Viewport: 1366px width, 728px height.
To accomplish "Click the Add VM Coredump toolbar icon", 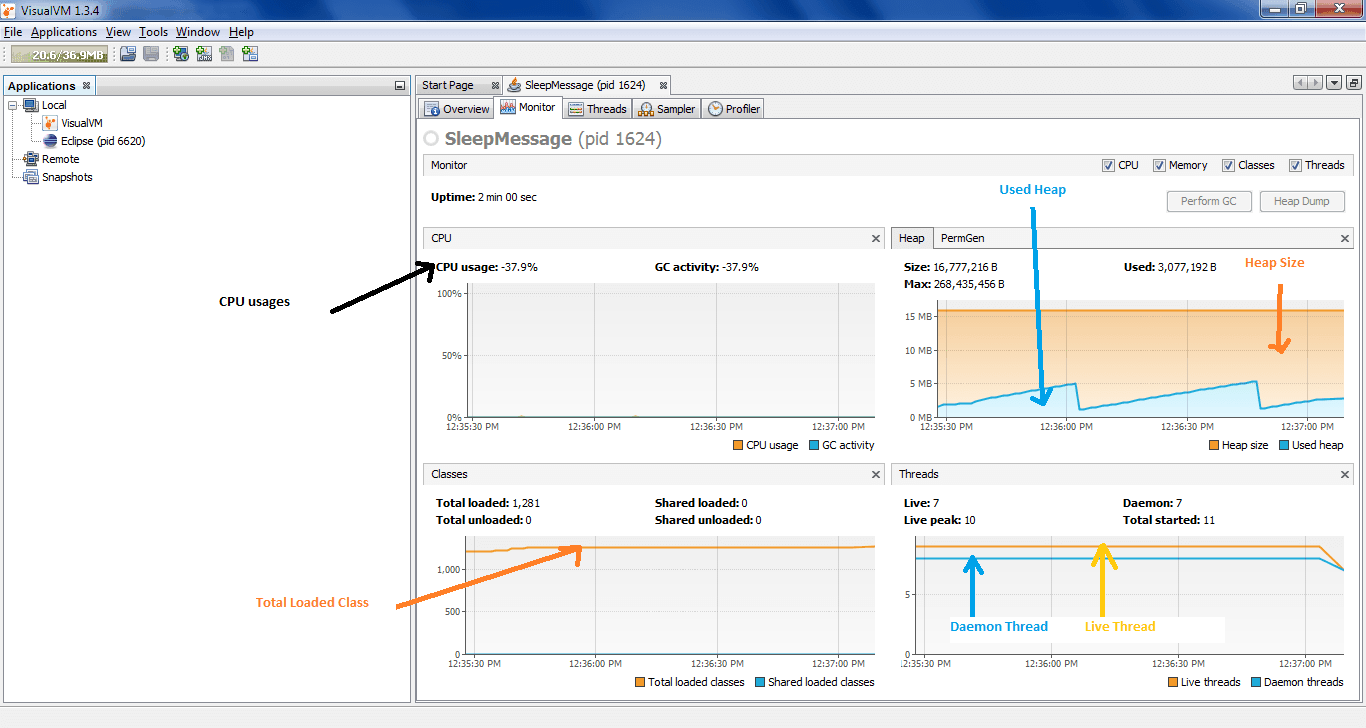I will pos(227,54).
